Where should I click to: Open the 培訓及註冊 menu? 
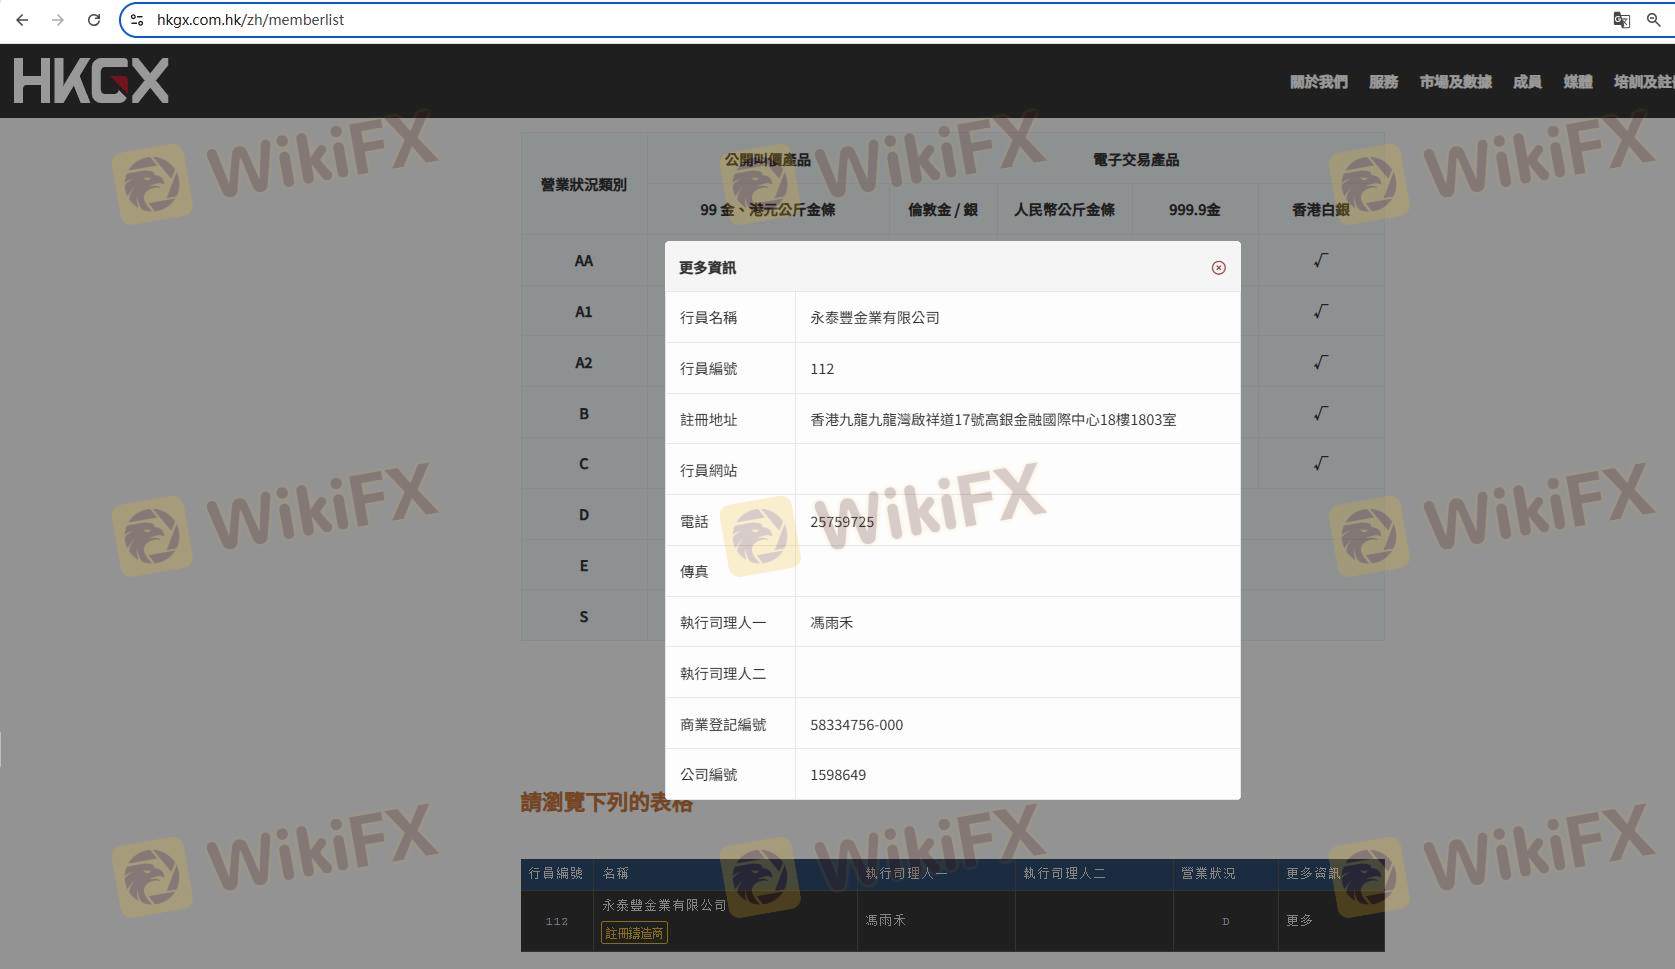[x=1642, y=82]
